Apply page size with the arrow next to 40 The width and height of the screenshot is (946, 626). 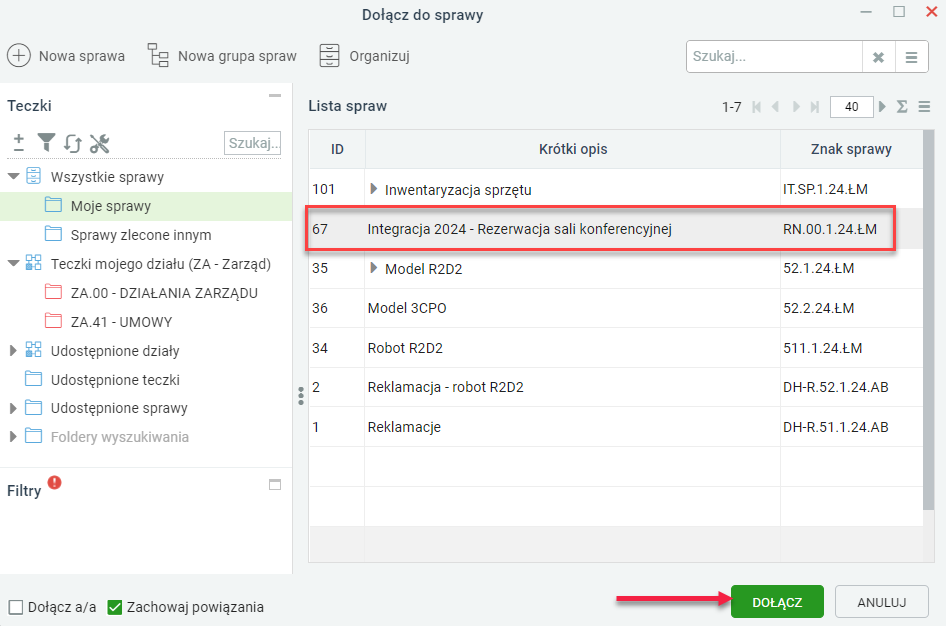point(883,107)
